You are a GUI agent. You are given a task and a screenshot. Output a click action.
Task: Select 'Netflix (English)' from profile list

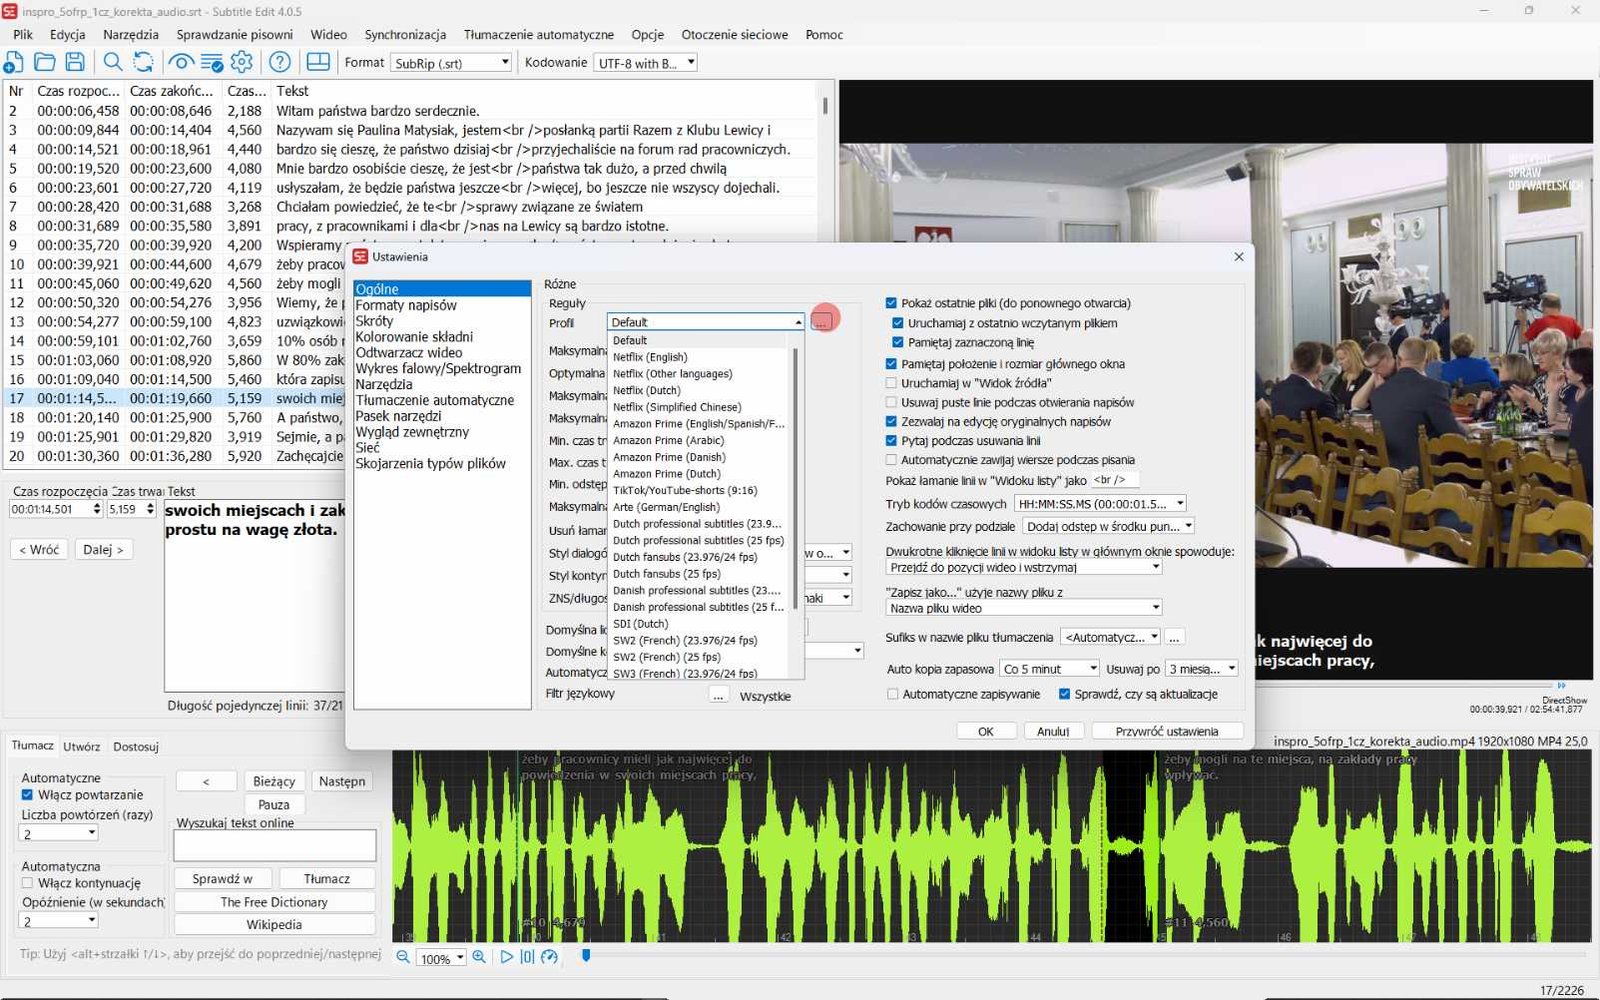tap(650, 357)
